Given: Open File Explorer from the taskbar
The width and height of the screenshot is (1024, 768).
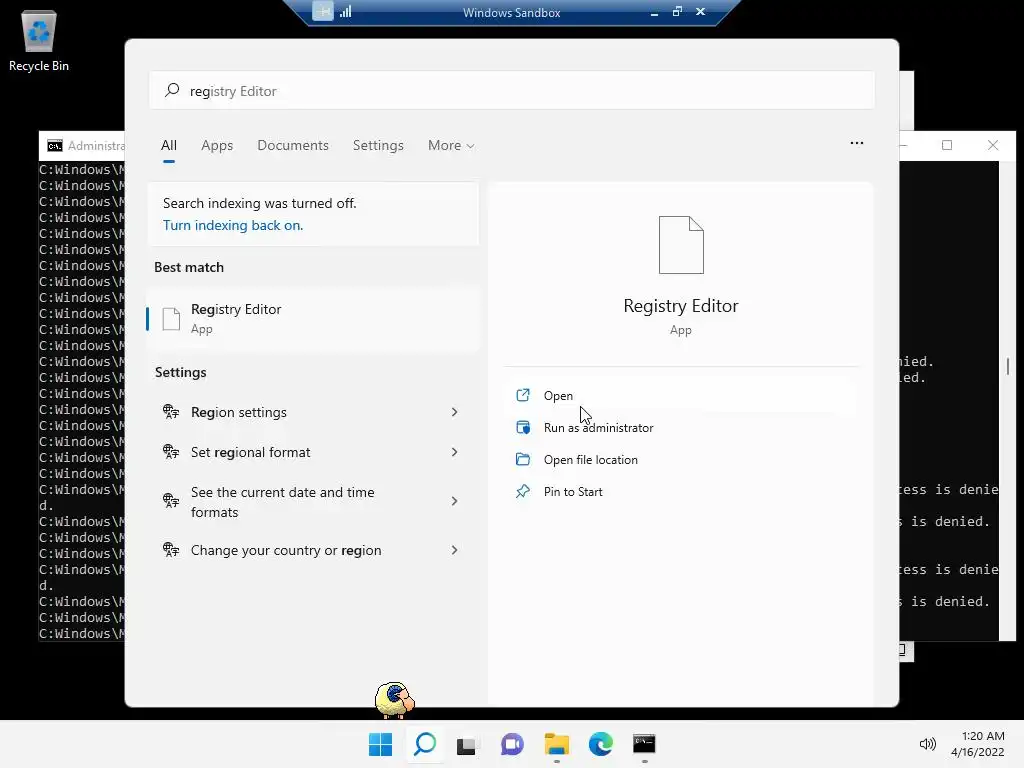Looking at the screenshot, I should click(557, 744).
